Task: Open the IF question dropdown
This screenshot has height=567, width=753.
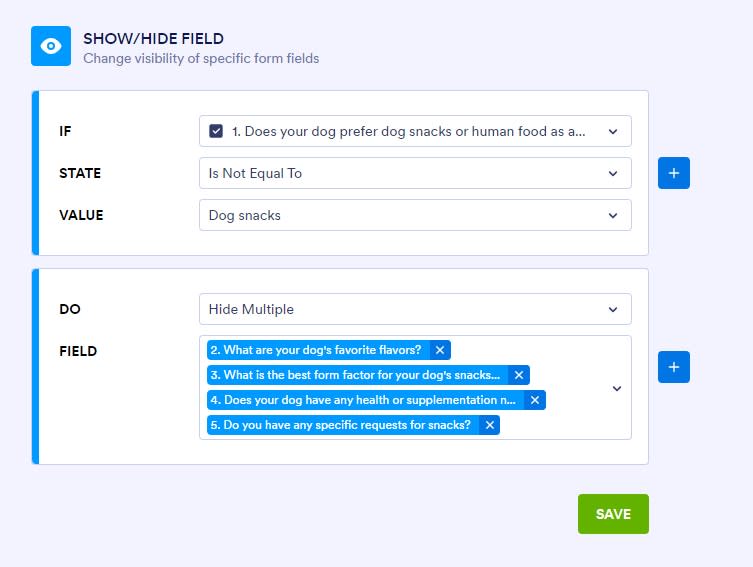Action: coord(415,131)
